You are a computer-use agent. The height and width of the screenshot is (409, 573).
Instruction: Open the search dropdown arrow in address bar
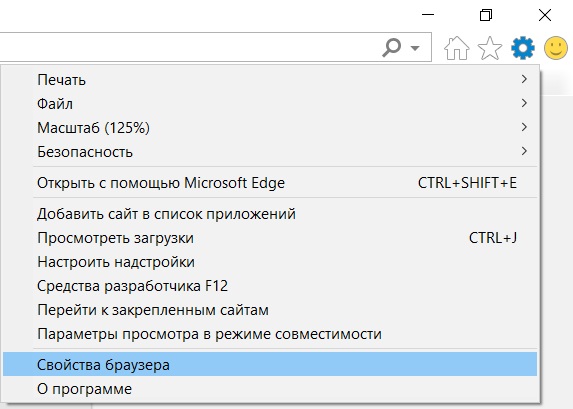click(x=415, y=48)
